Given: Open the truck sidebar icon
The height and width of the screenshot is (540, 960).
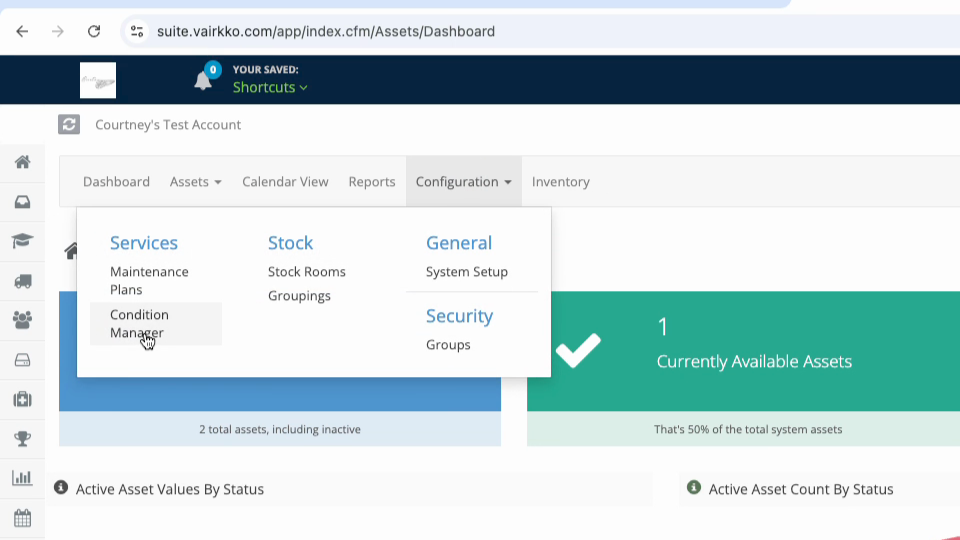Looking at the screenshot, I should [23, 281].
